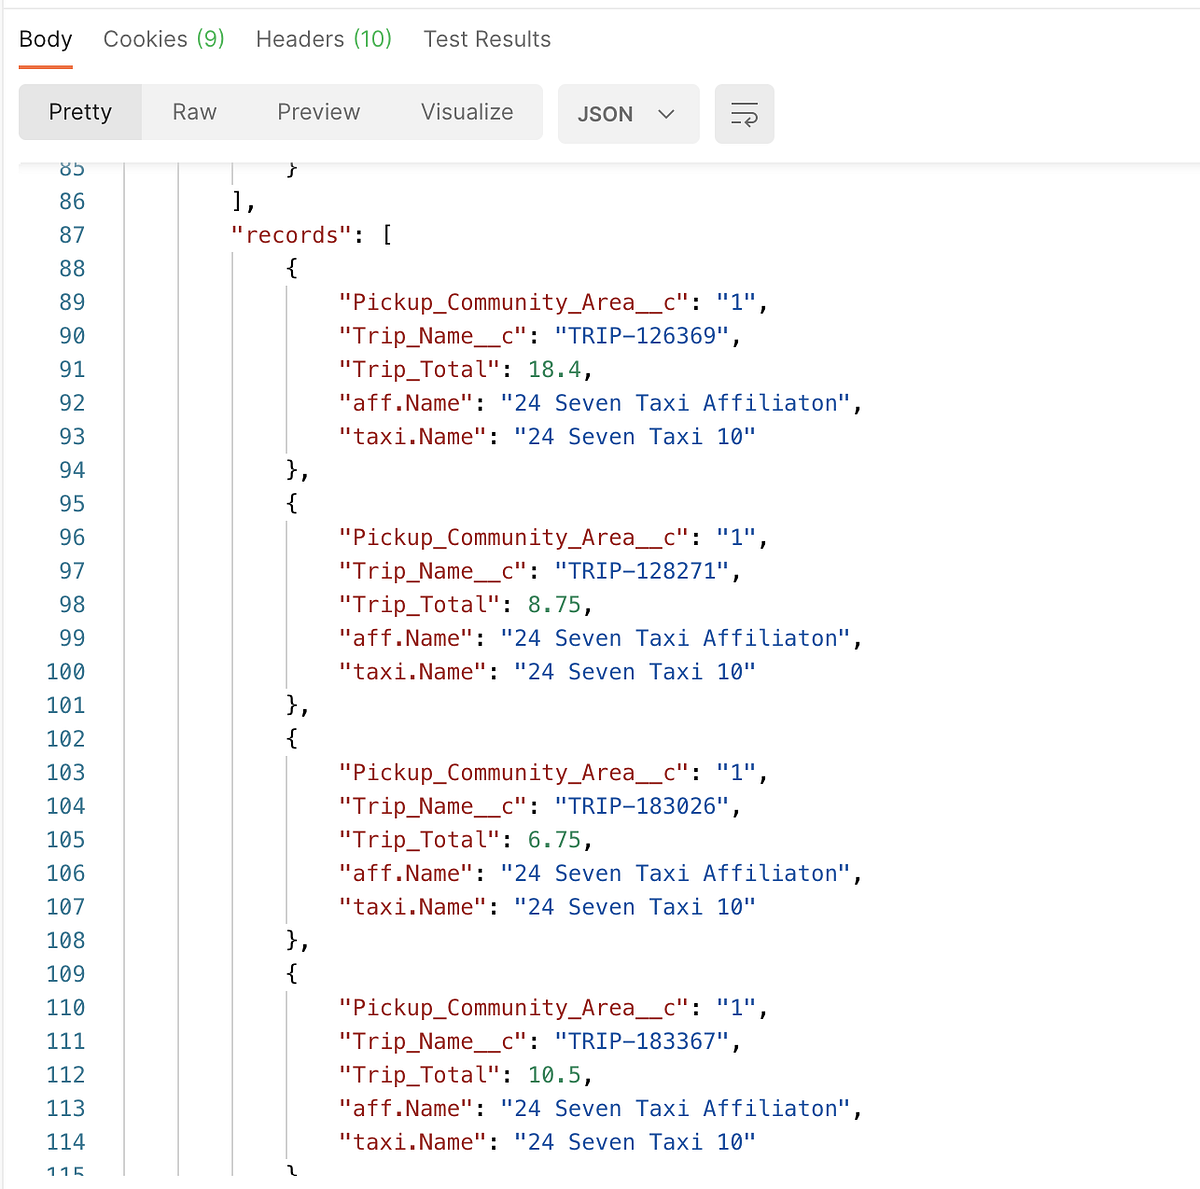View the Test Results tab
The image size is (1200, 1189).
[487, 39]
